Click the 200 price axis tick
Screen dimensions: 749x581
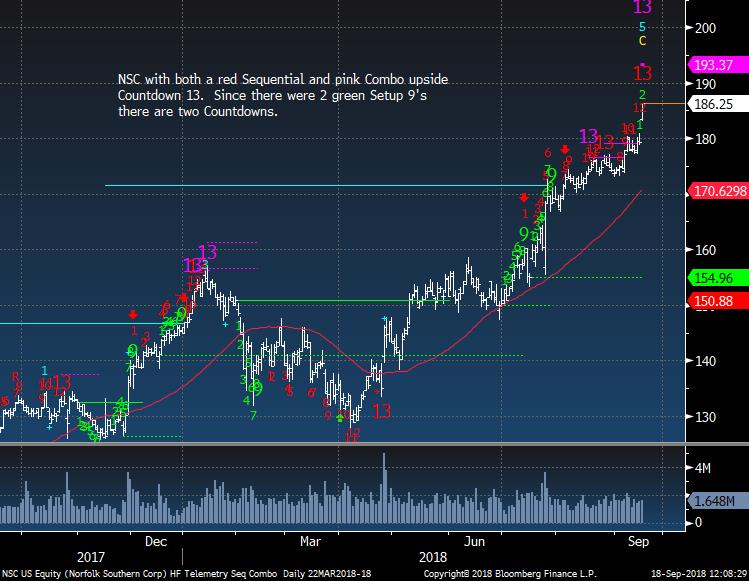coord(706,28)
